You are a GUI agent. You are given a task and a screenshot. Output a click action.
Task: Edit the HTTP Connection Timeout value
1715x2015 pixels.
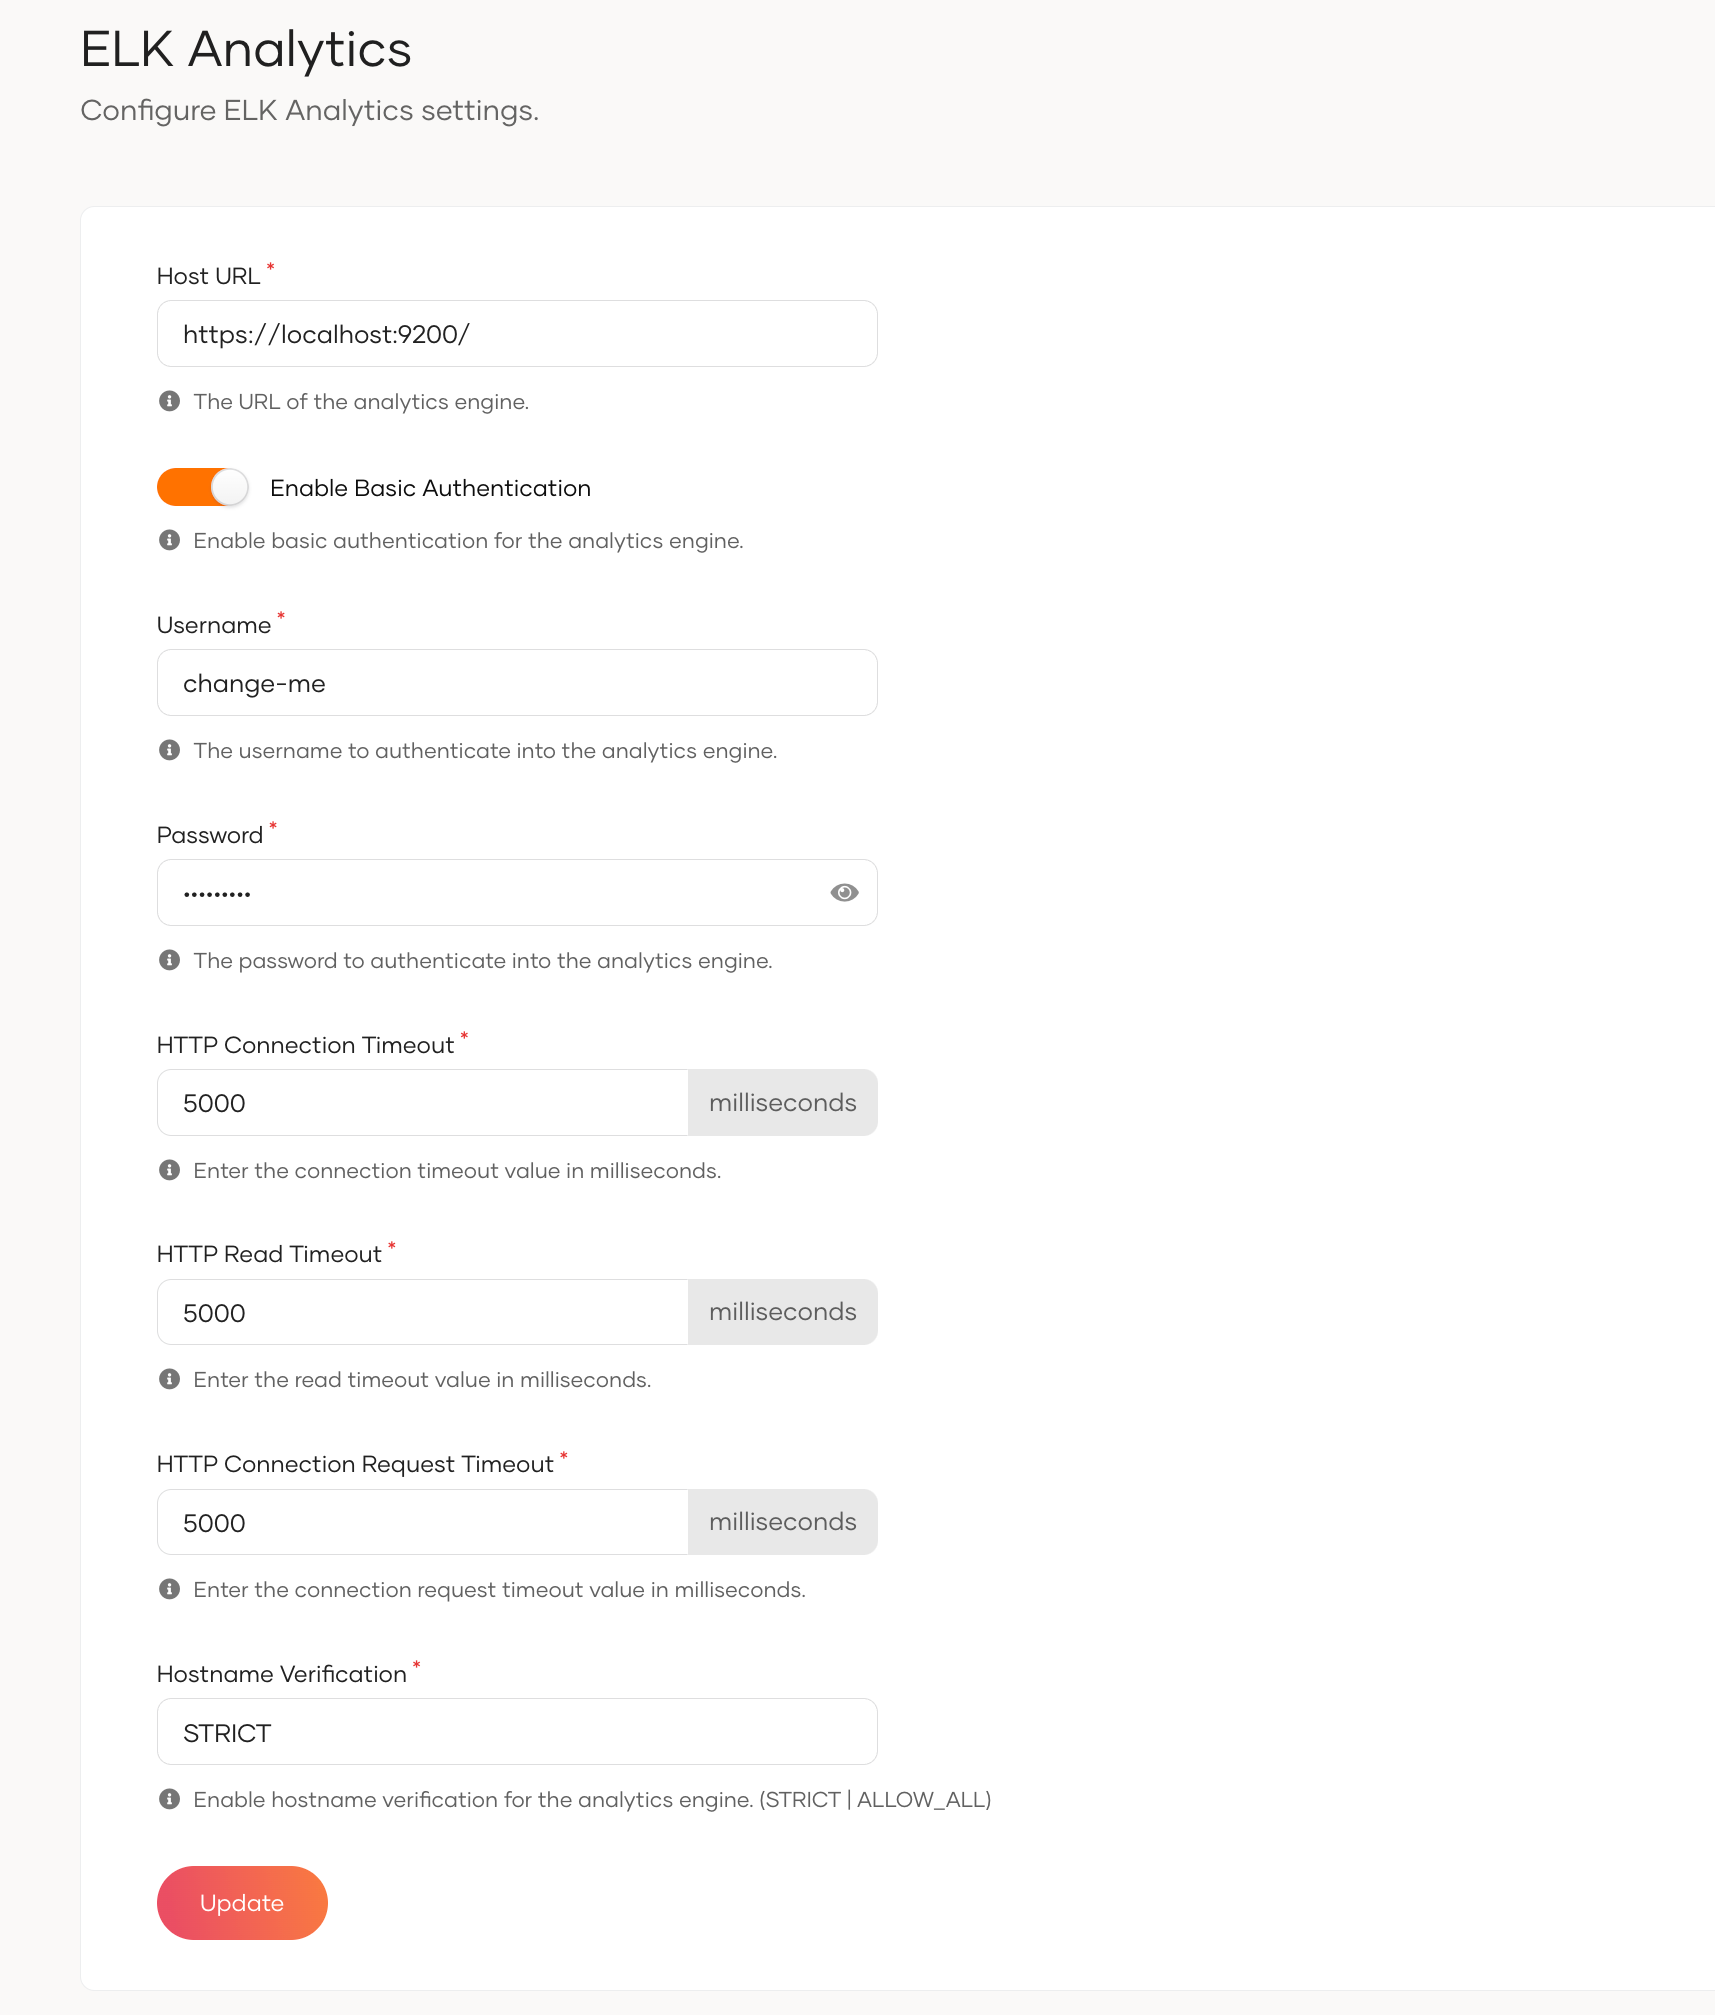pyautogui.click(x=422, y=1103)
